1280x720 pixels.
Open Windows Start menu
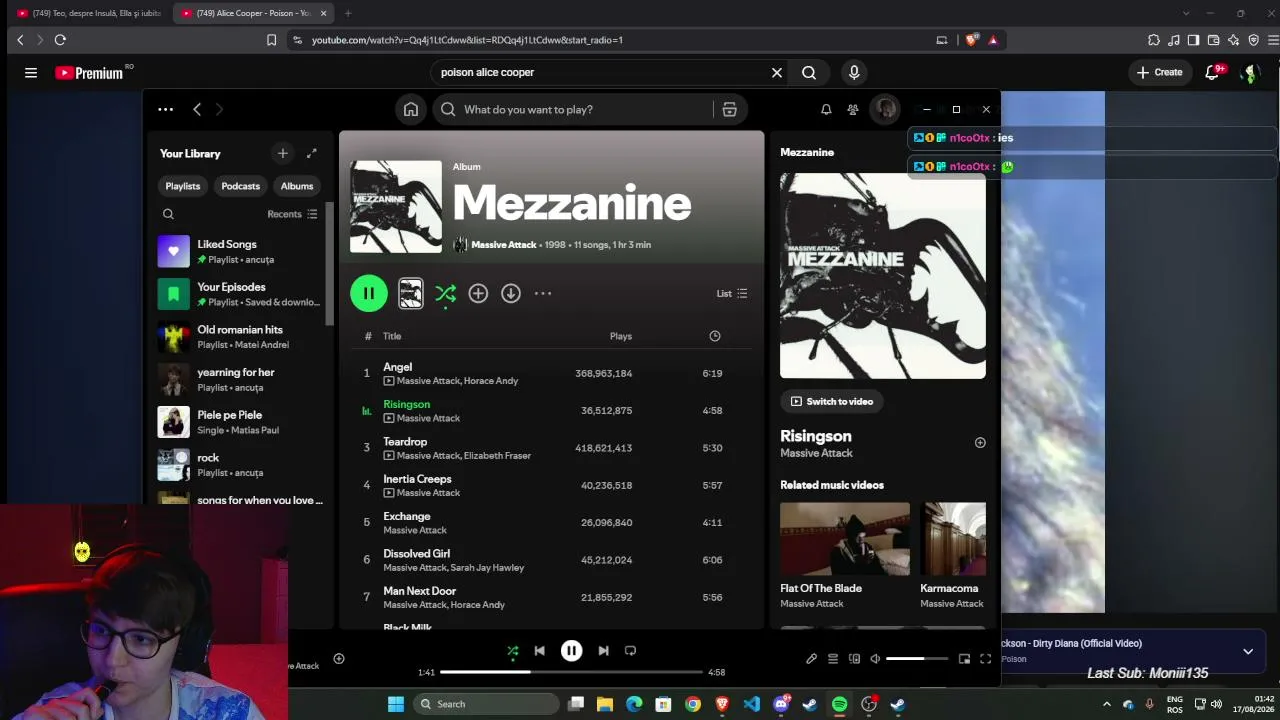point(396,704)
